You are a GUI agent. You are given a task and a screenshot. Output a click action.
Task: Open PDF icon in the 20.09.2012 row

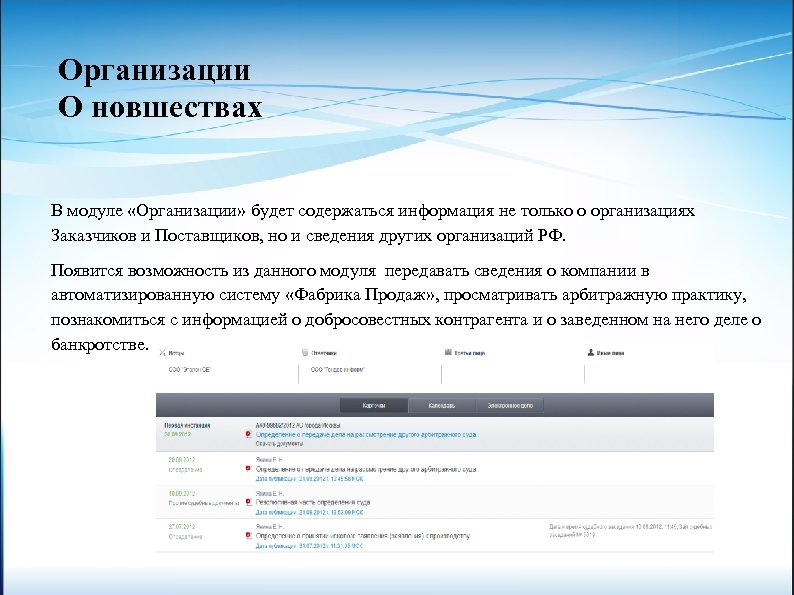coord(248,469)
